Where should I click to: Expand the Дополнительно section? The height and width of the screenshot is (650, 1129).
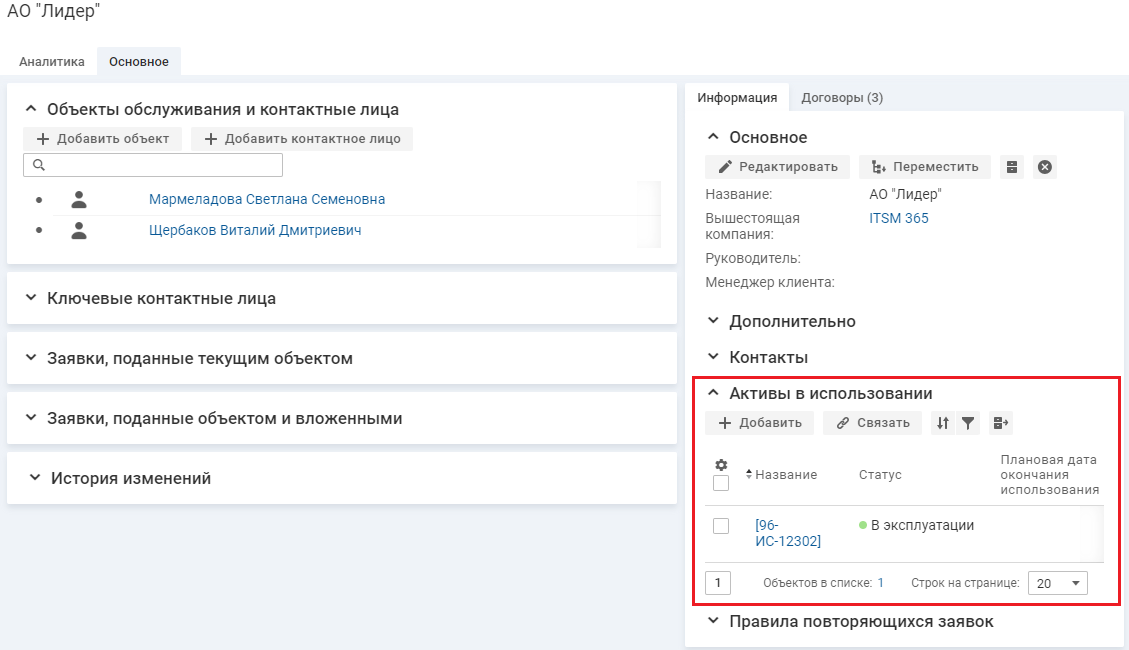pyautogui.click(x=791, y=321)
